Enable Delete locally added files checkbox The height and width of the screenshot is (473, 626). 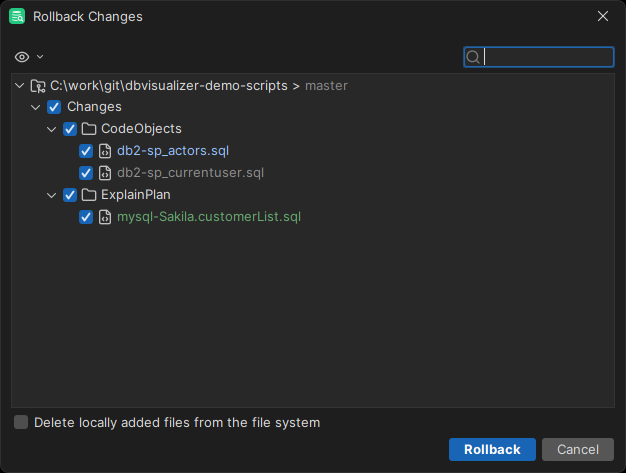point(21,422)
